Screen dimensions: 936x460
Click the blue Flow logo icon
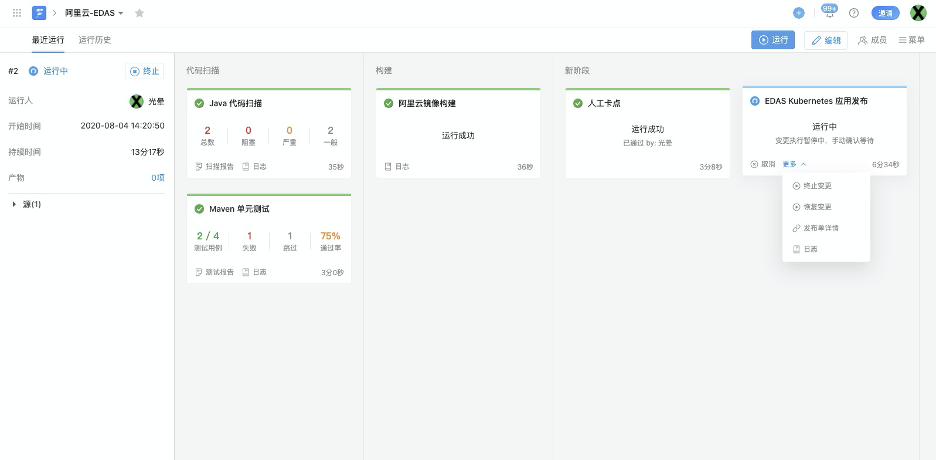(39, 13)
